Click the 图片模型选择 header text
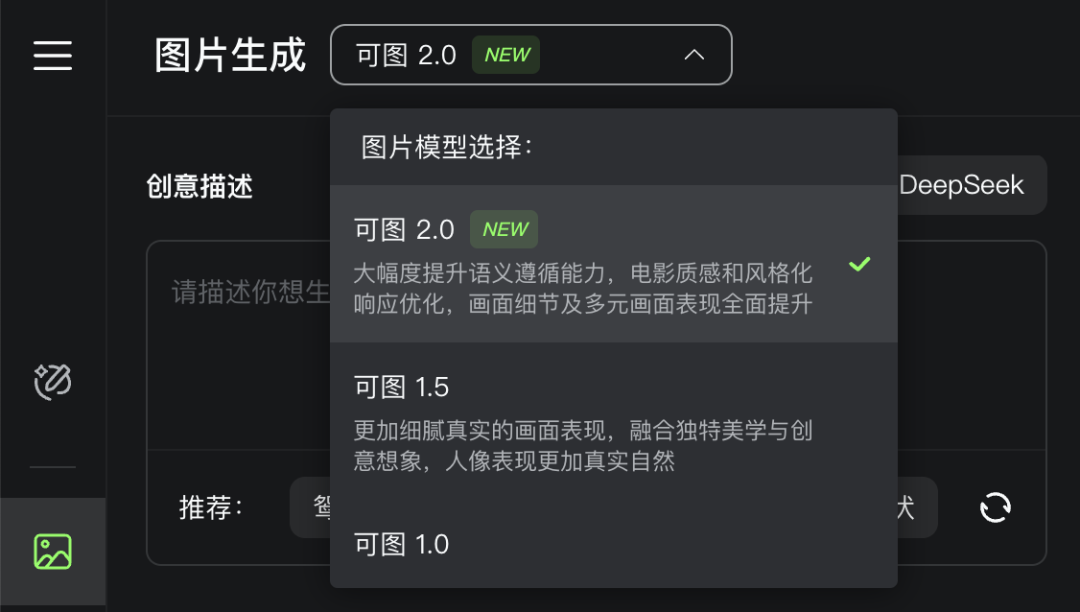 447,147
